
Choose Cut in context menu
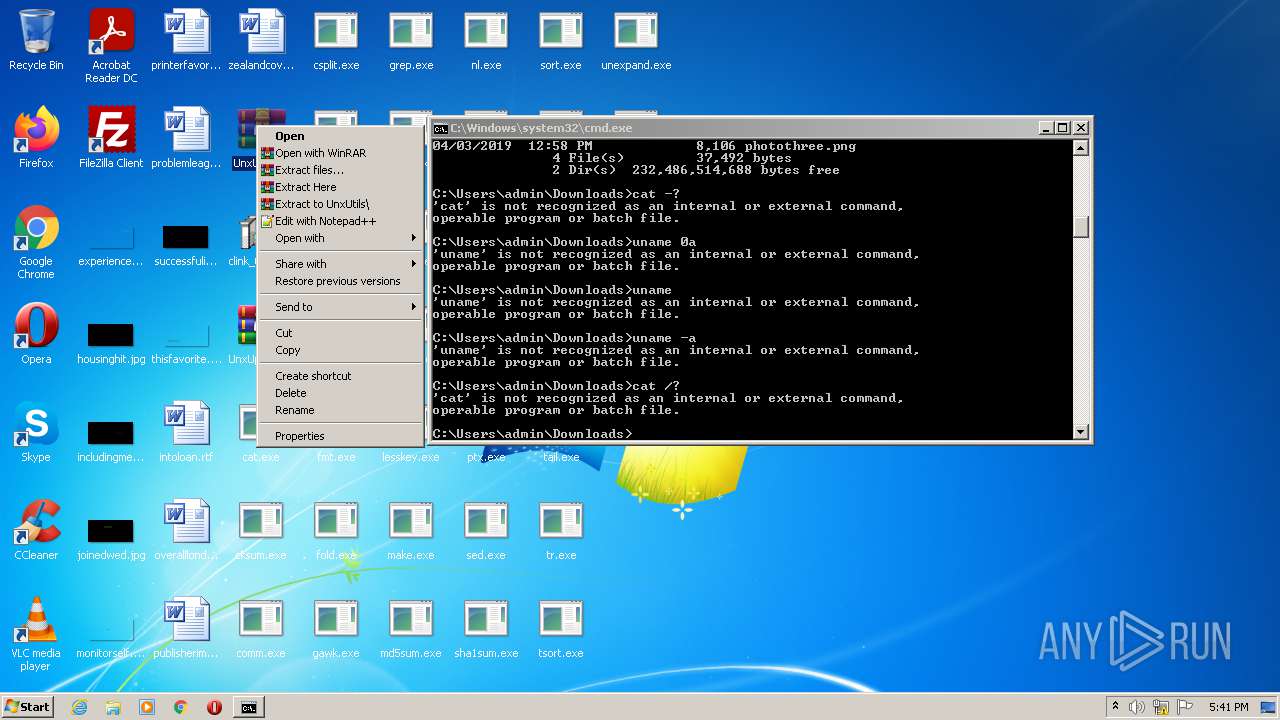pos(340,333)
